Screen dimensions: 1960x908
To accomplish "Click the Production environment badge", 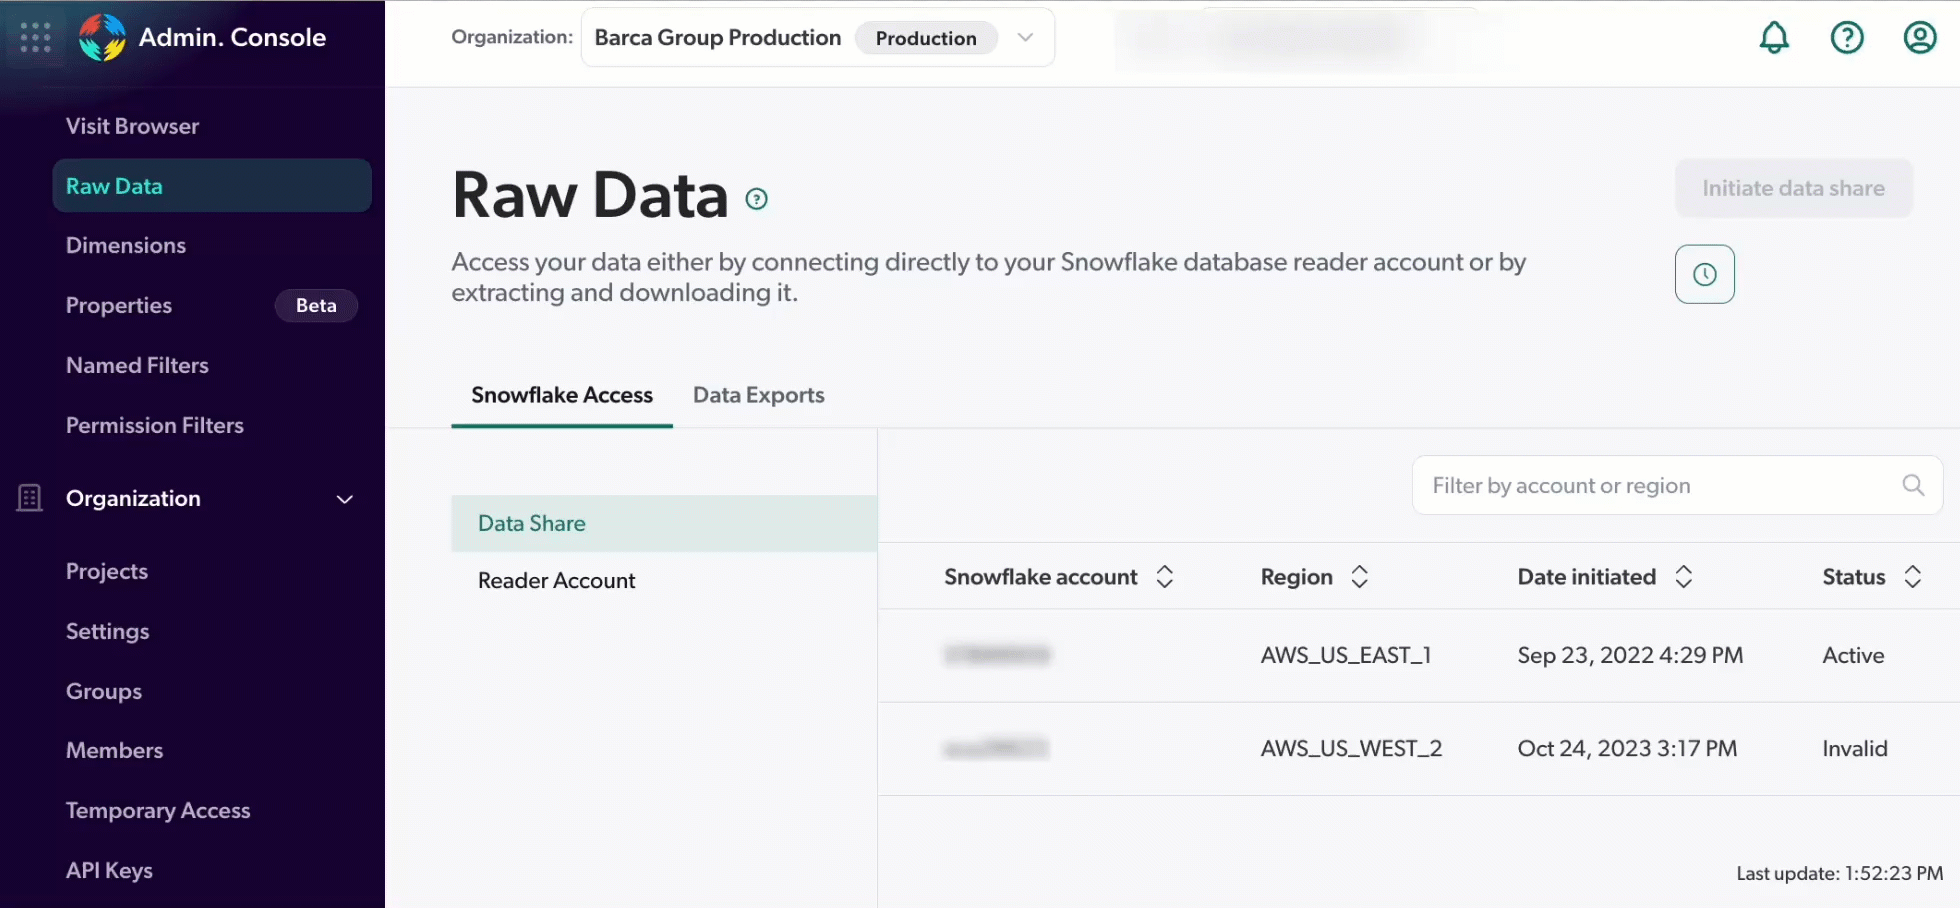I will tap(925, 38).
